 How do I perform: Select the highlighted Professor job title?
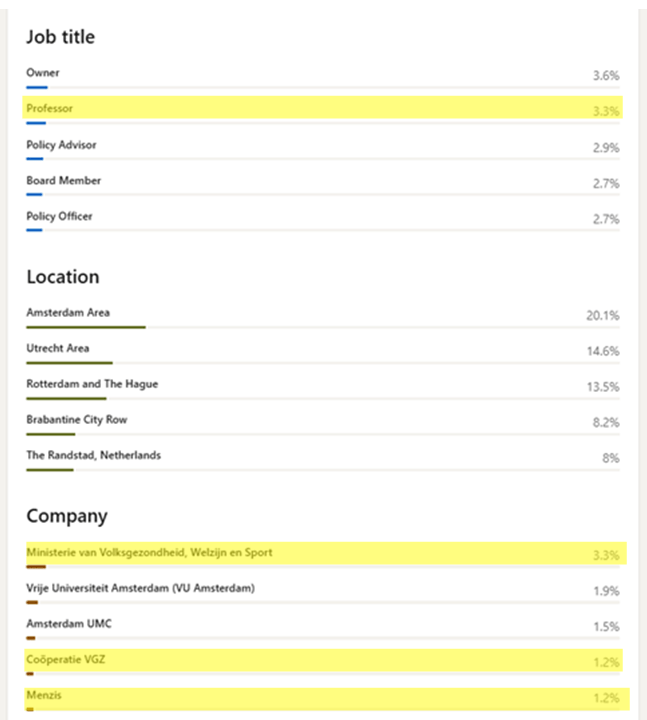(50, 108)
